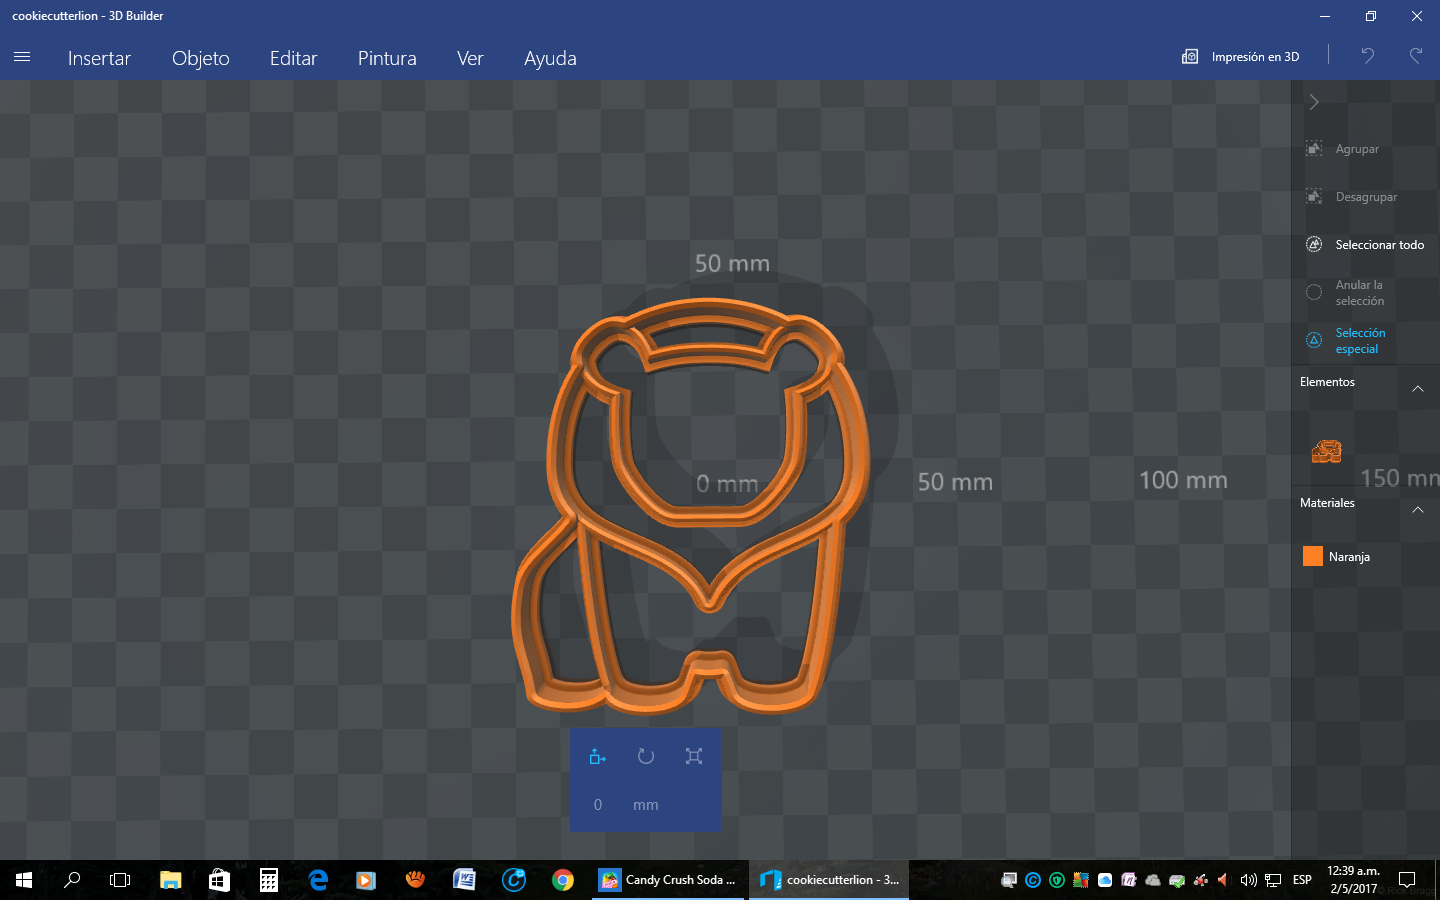Open the Insertar menu
Viewport: 1440px width, 900px height.
99,58
